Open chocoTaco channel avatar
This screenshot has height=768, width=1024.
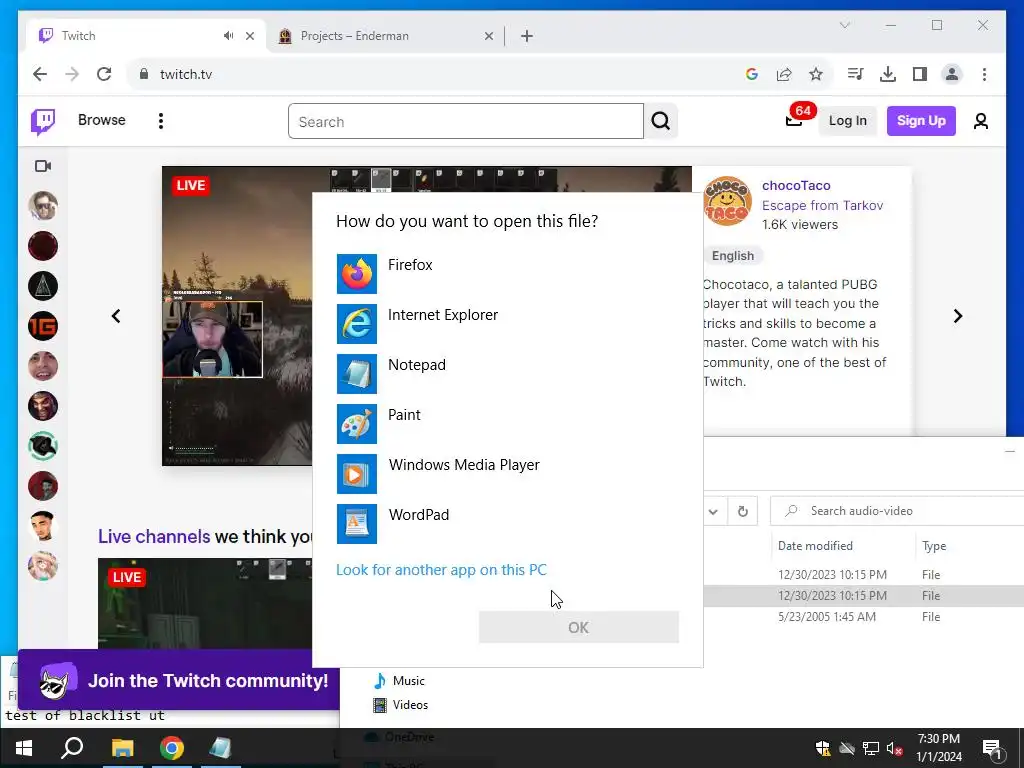coord(728,201)
